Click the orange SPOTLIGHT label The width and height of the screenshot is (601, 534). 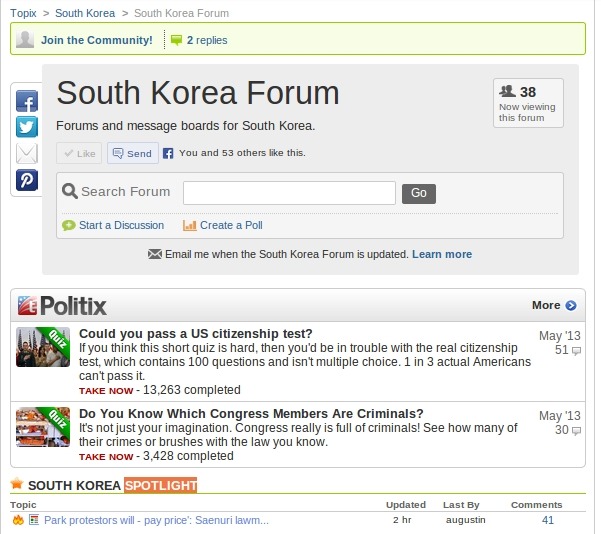(161, 485)
